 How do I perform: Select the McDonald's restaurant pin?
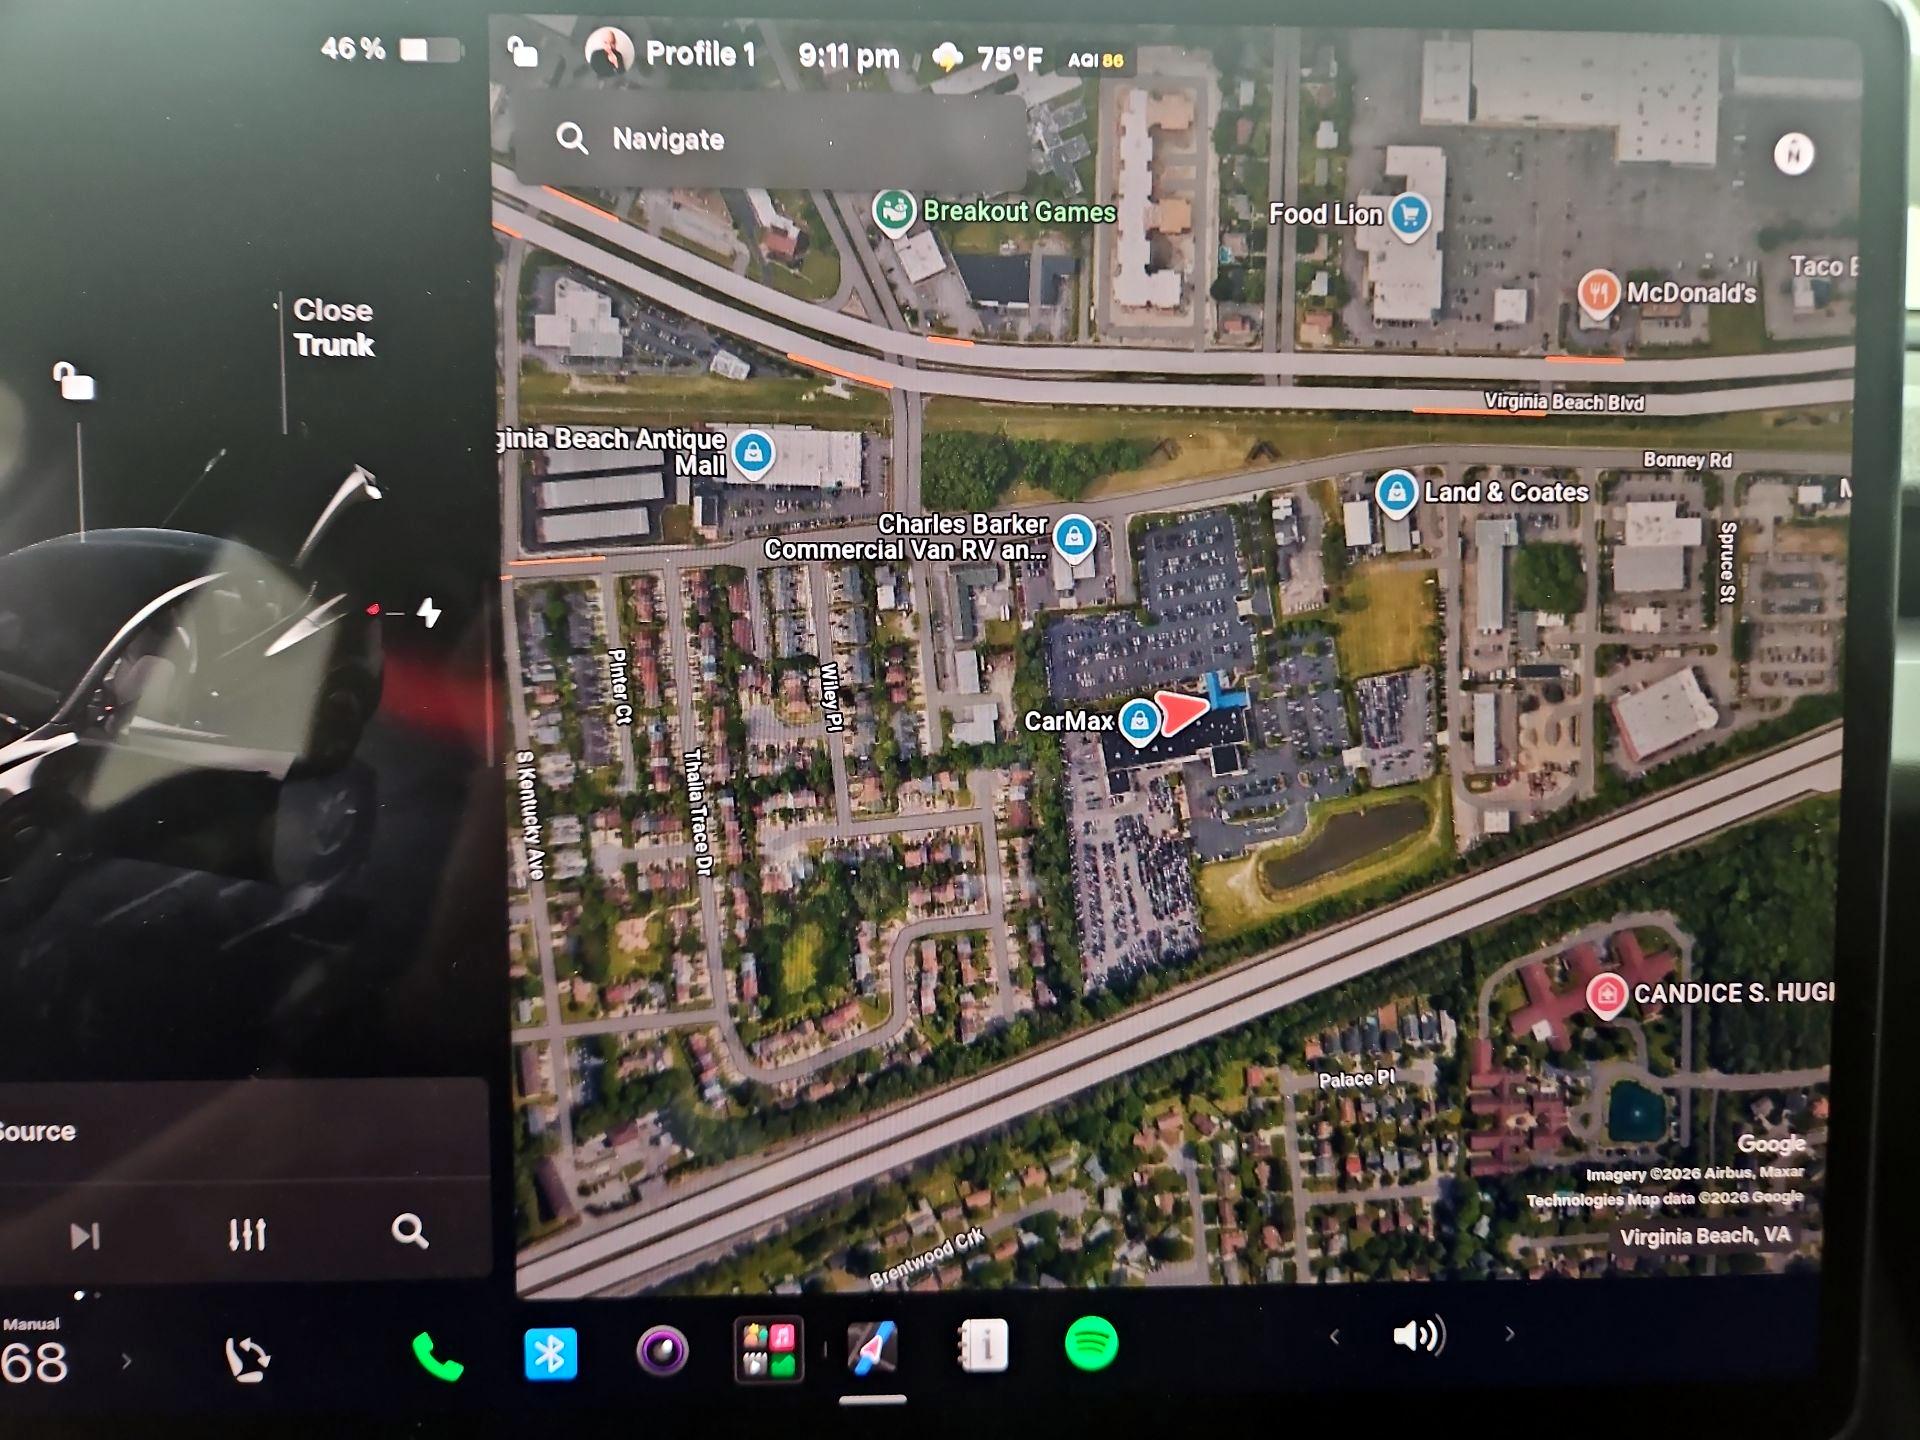coord(1599,293)
